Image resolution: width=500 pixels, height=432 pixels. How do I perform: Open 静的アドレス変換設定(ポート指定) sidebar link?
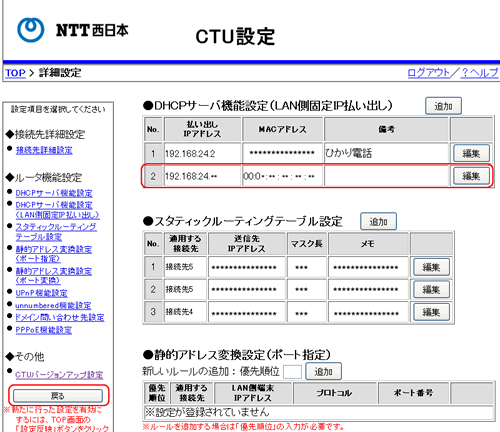54,254
